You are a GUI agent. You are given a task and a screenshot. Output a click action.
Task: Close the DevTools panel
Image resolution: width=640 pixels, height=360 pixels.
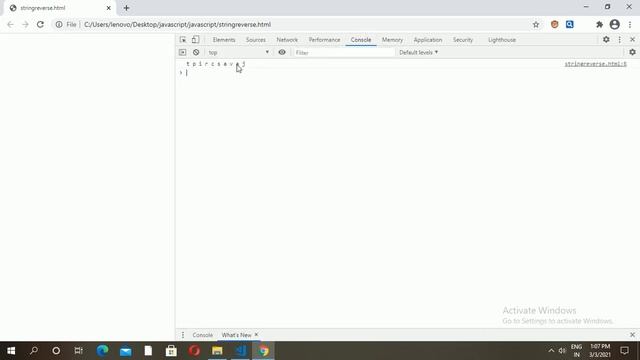pos(632,40)
